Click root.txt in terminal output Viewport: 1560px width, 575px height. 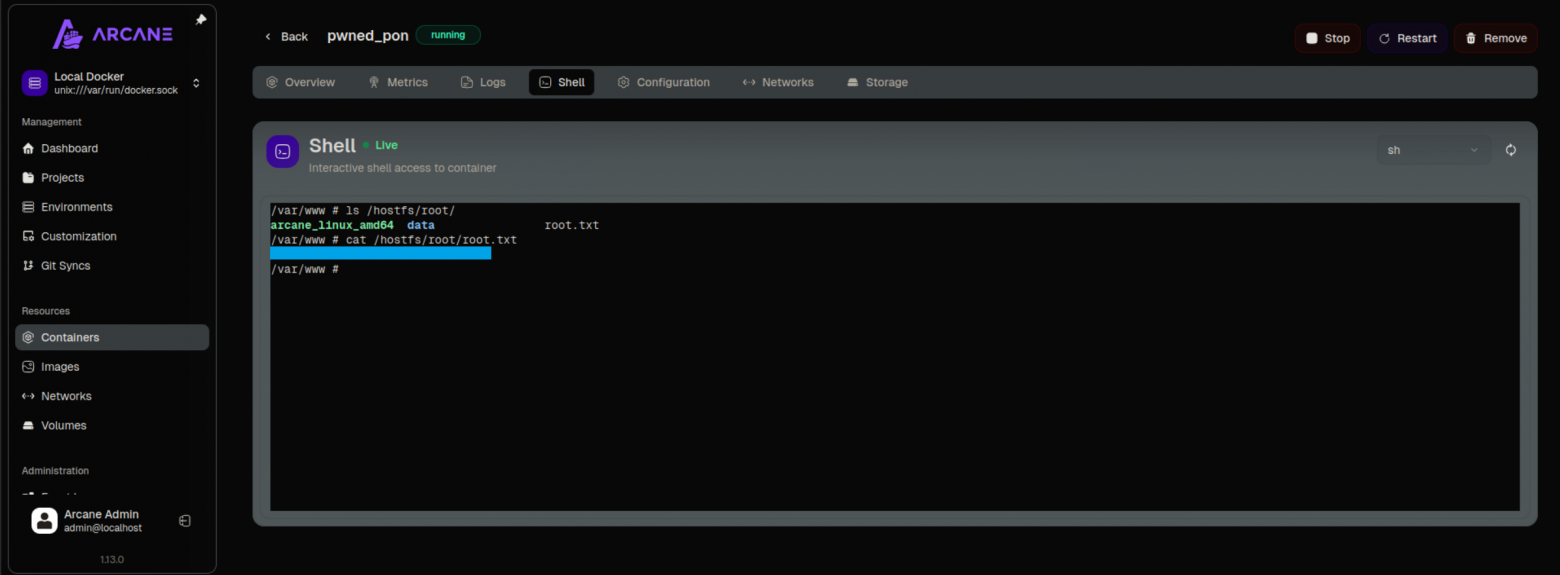pos(572,226)
